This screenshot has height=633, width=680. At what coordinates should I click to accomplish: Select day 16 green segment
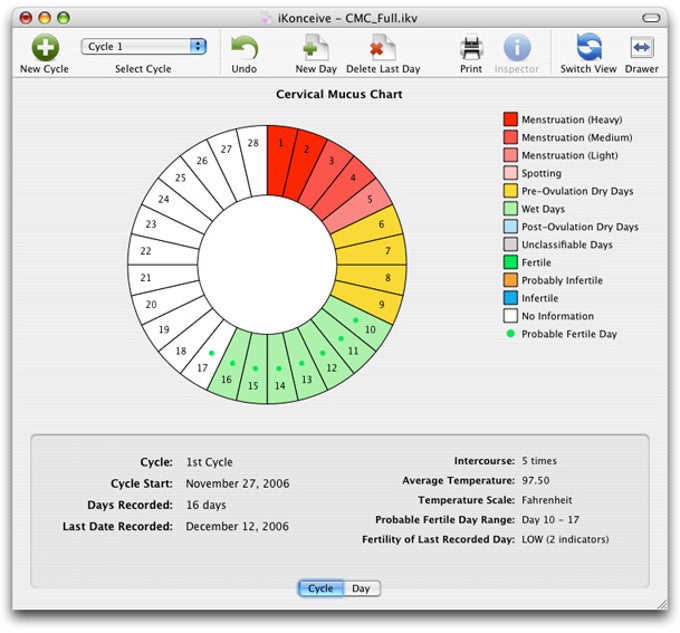pyautogui.click(x=232, y=363)
